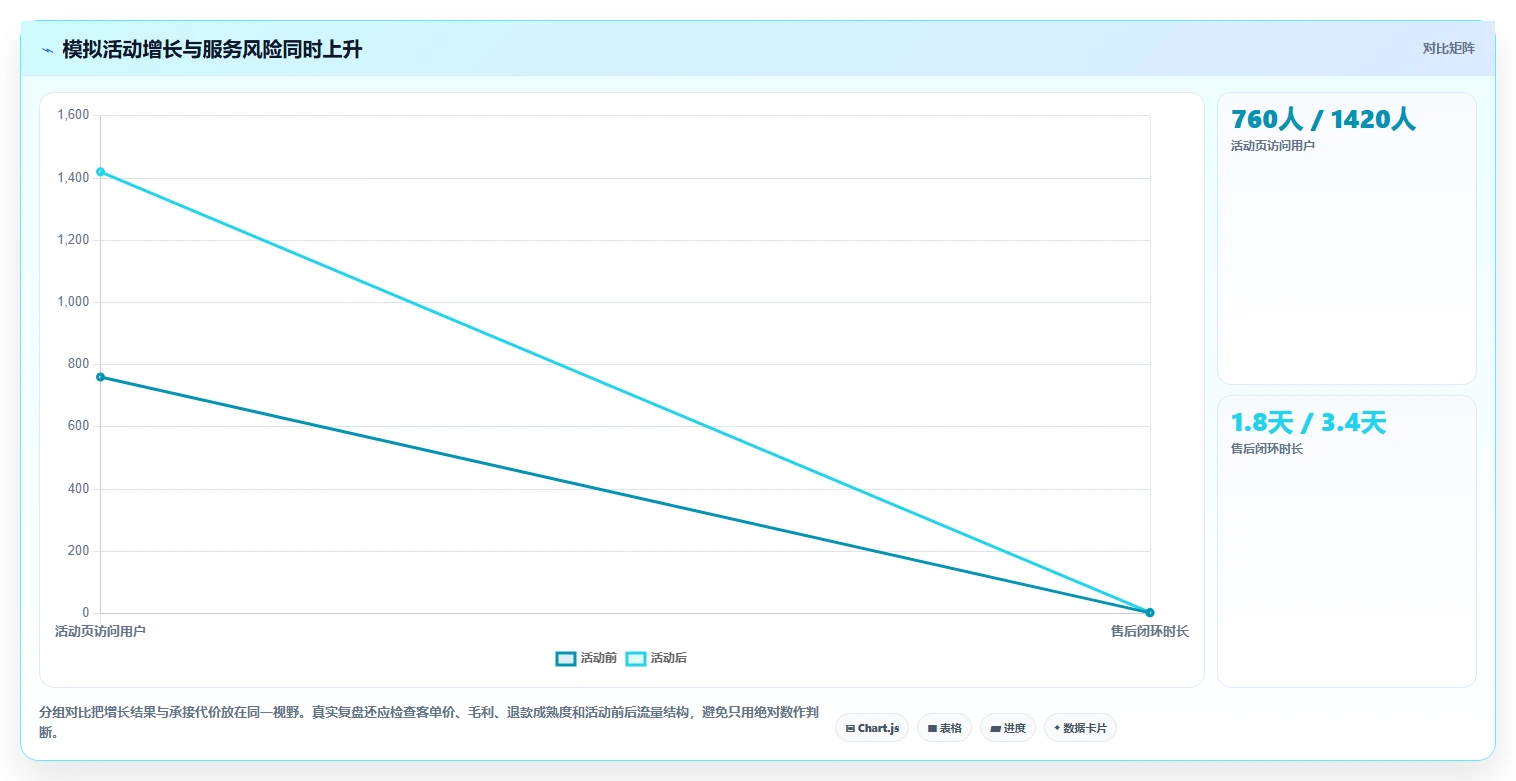The width and height of the screenshot is (1516, 781).
Task: Select the Chart.js tag chip
Action: (872, 728)
